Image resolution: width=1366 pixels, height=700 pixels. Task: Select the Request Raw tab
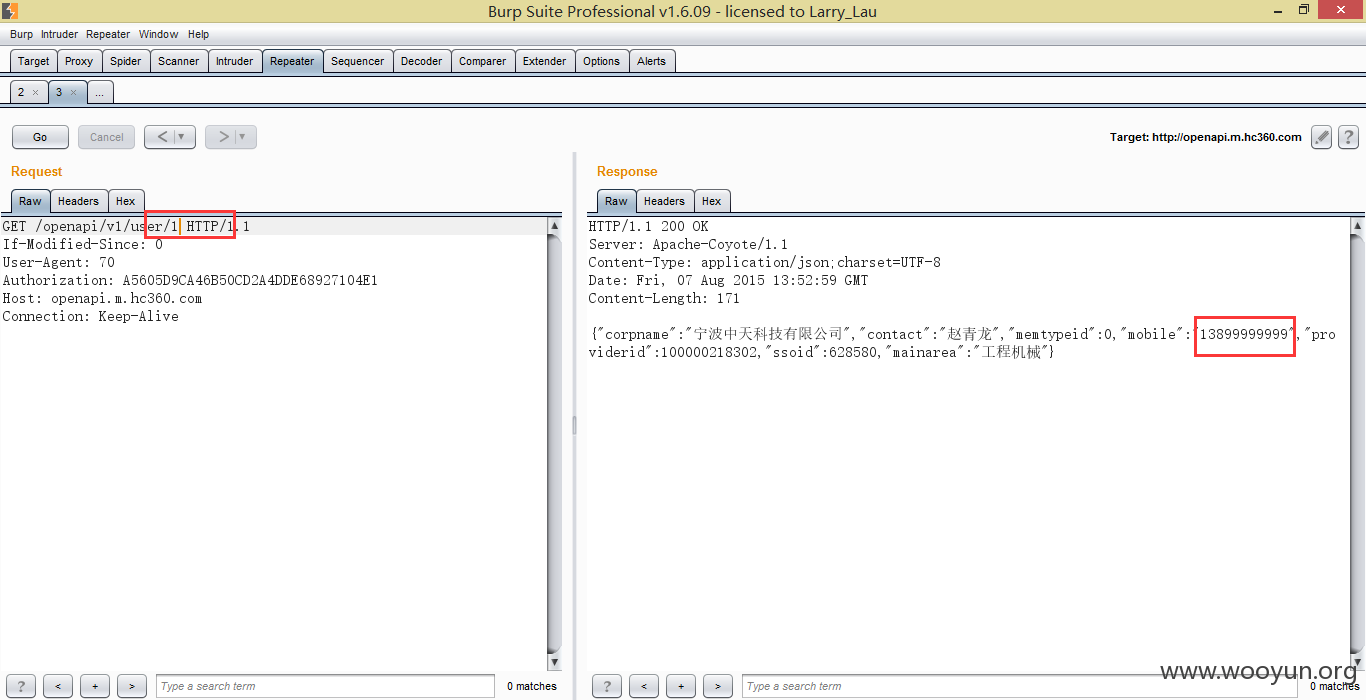pyautogui.click(x=30, y=201)
